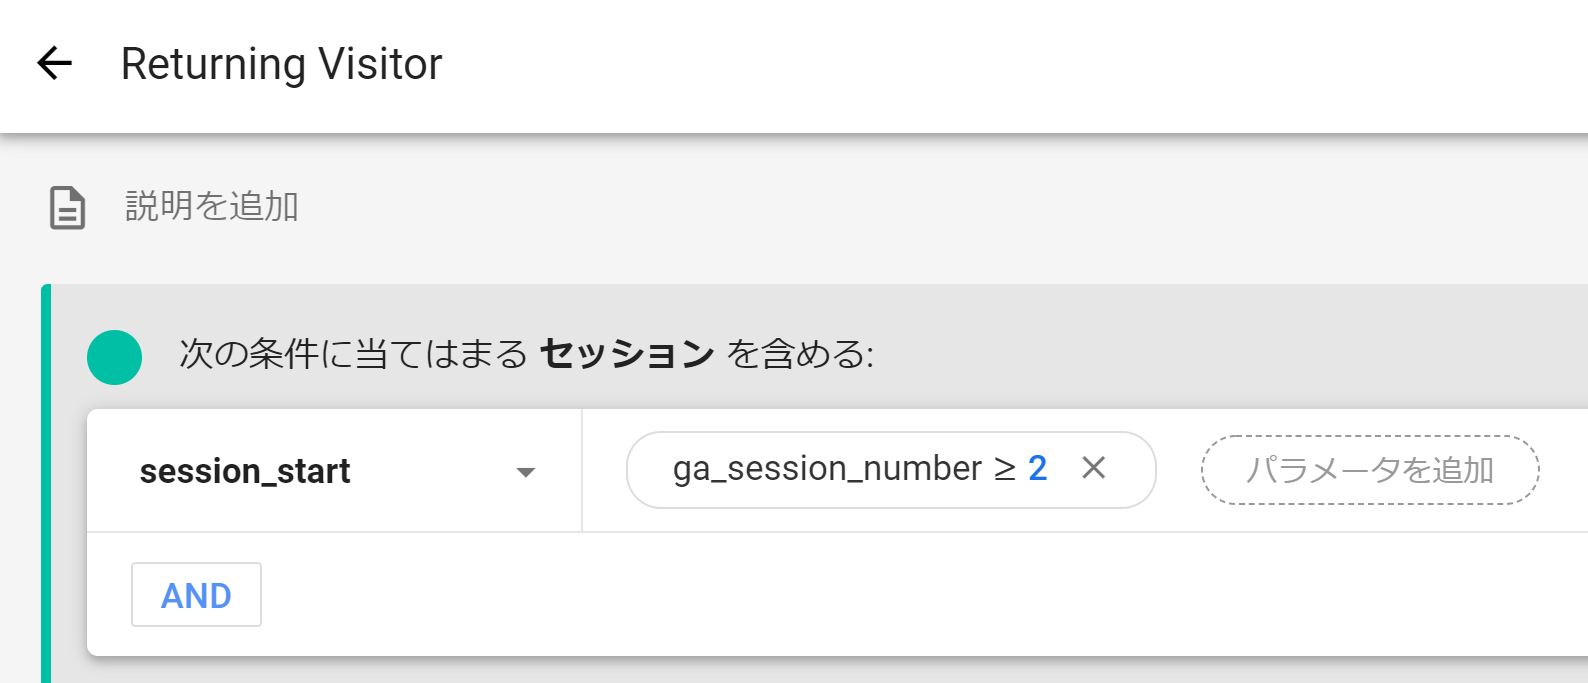
Task: Click the ≥ operator in the parameter chip
Action: (x=1003, y=468)
